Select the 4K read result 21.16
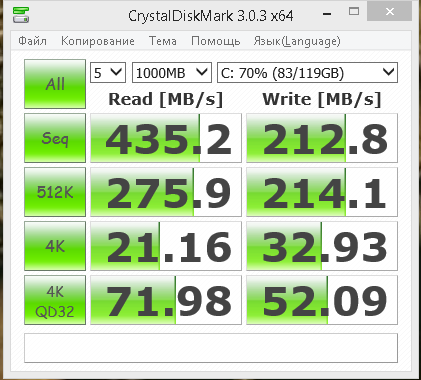 (x=166, y=246)
